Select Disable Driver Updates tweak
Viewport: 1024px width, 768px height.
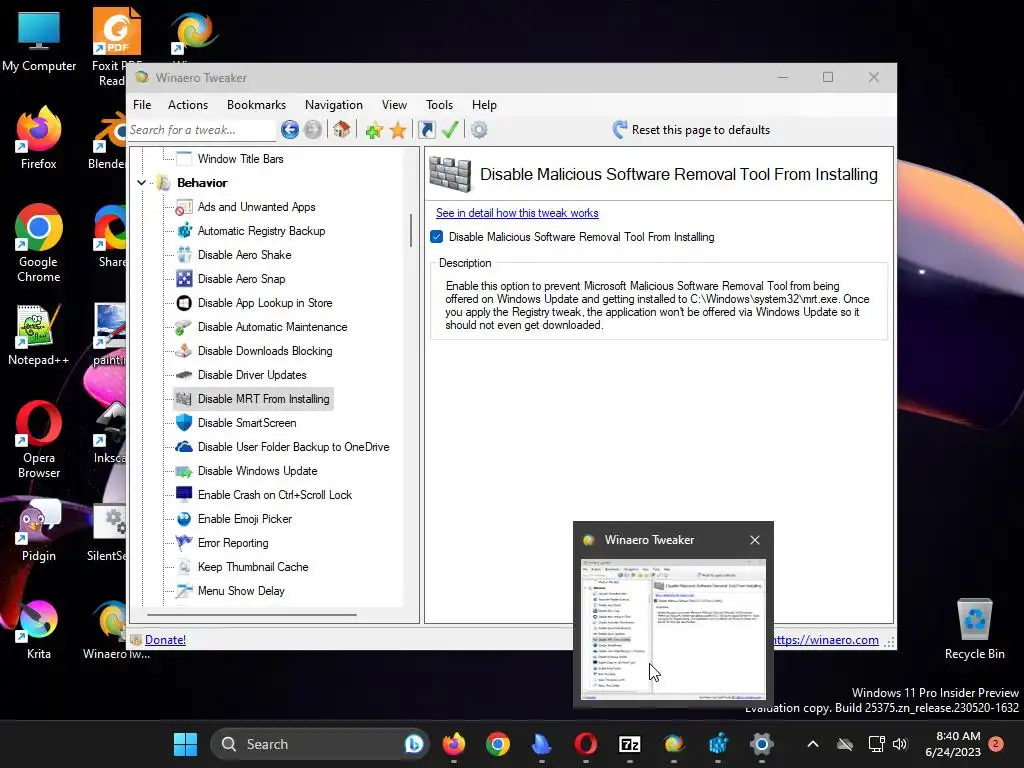click(x=252, y=375)
